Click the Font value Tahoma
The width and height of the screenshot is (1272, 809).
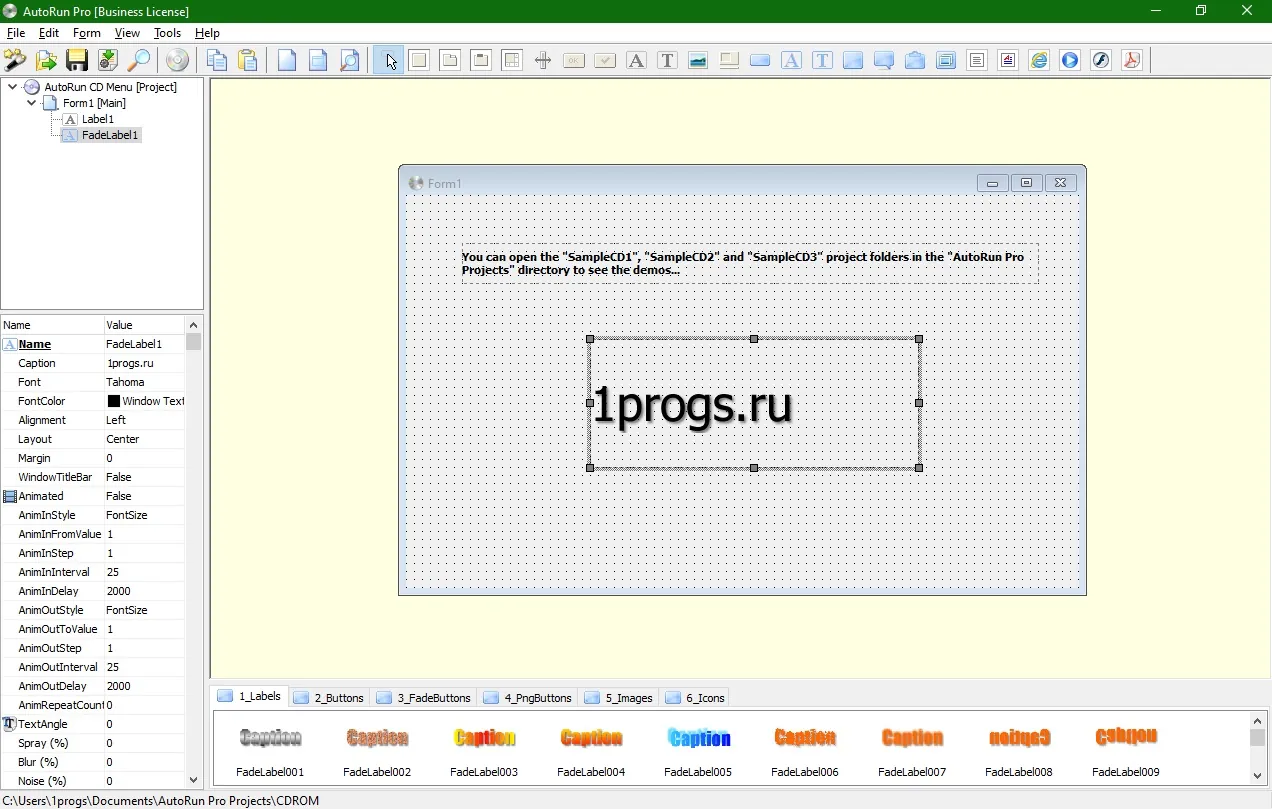point(125,382)
